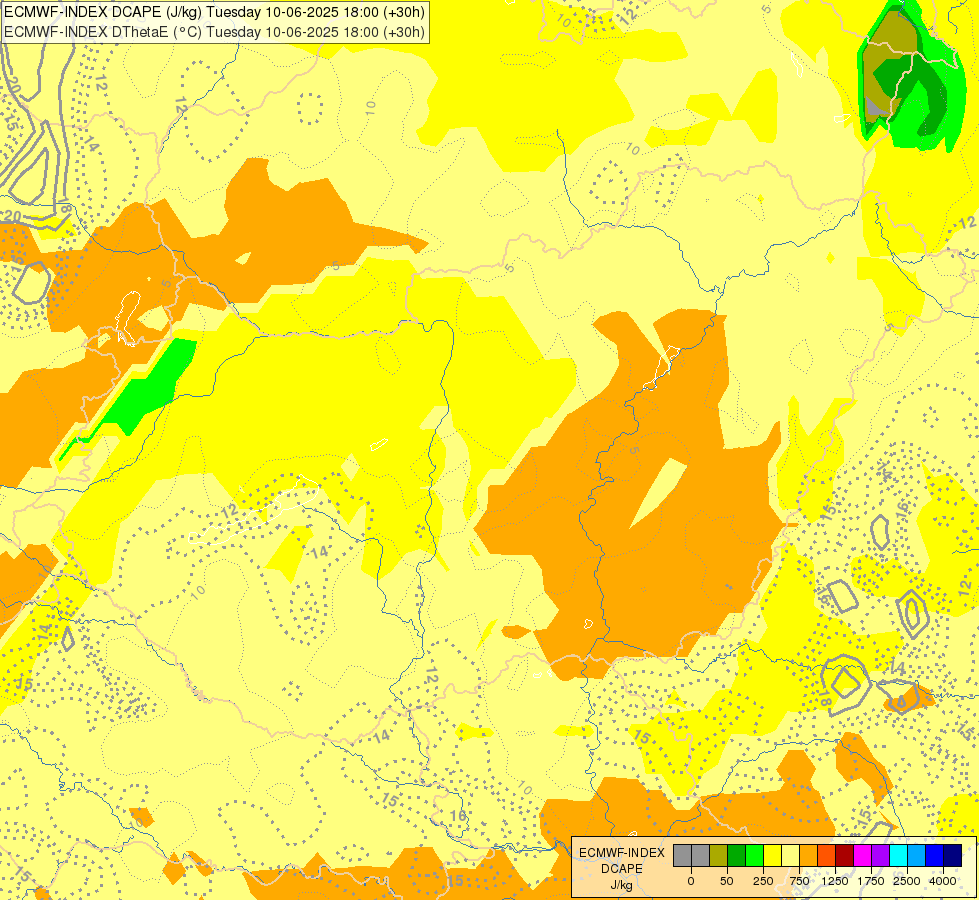Image resolution: width=979 pixels, height=900 pixels.
Task: Select the pale yellow legend swatch
Action: click(x=791, y=855)
